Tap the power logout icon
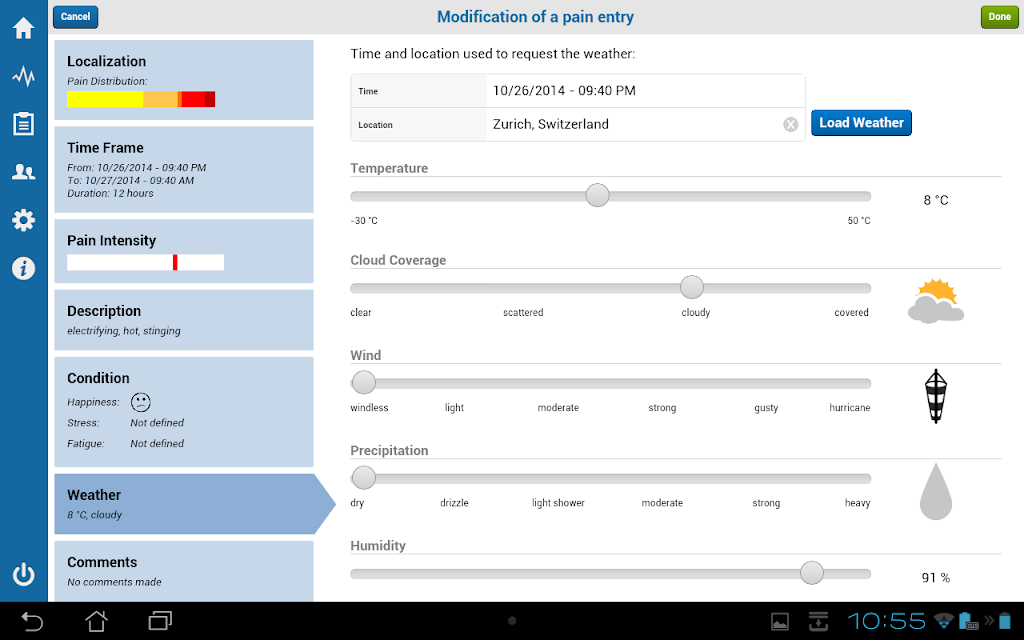The height and width of the screenshot is (640, 1024). click(x=24, y=574)
